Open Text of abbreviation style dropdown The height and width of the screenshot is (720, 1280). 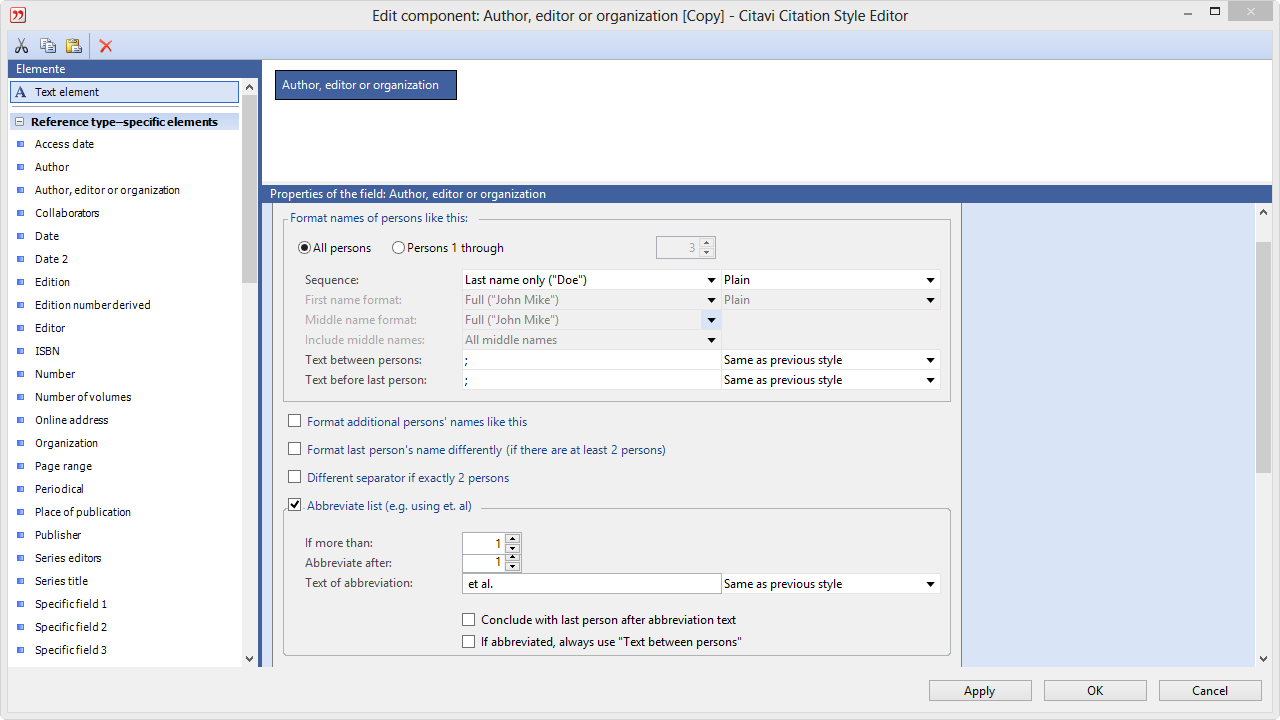tap(930, 584)
